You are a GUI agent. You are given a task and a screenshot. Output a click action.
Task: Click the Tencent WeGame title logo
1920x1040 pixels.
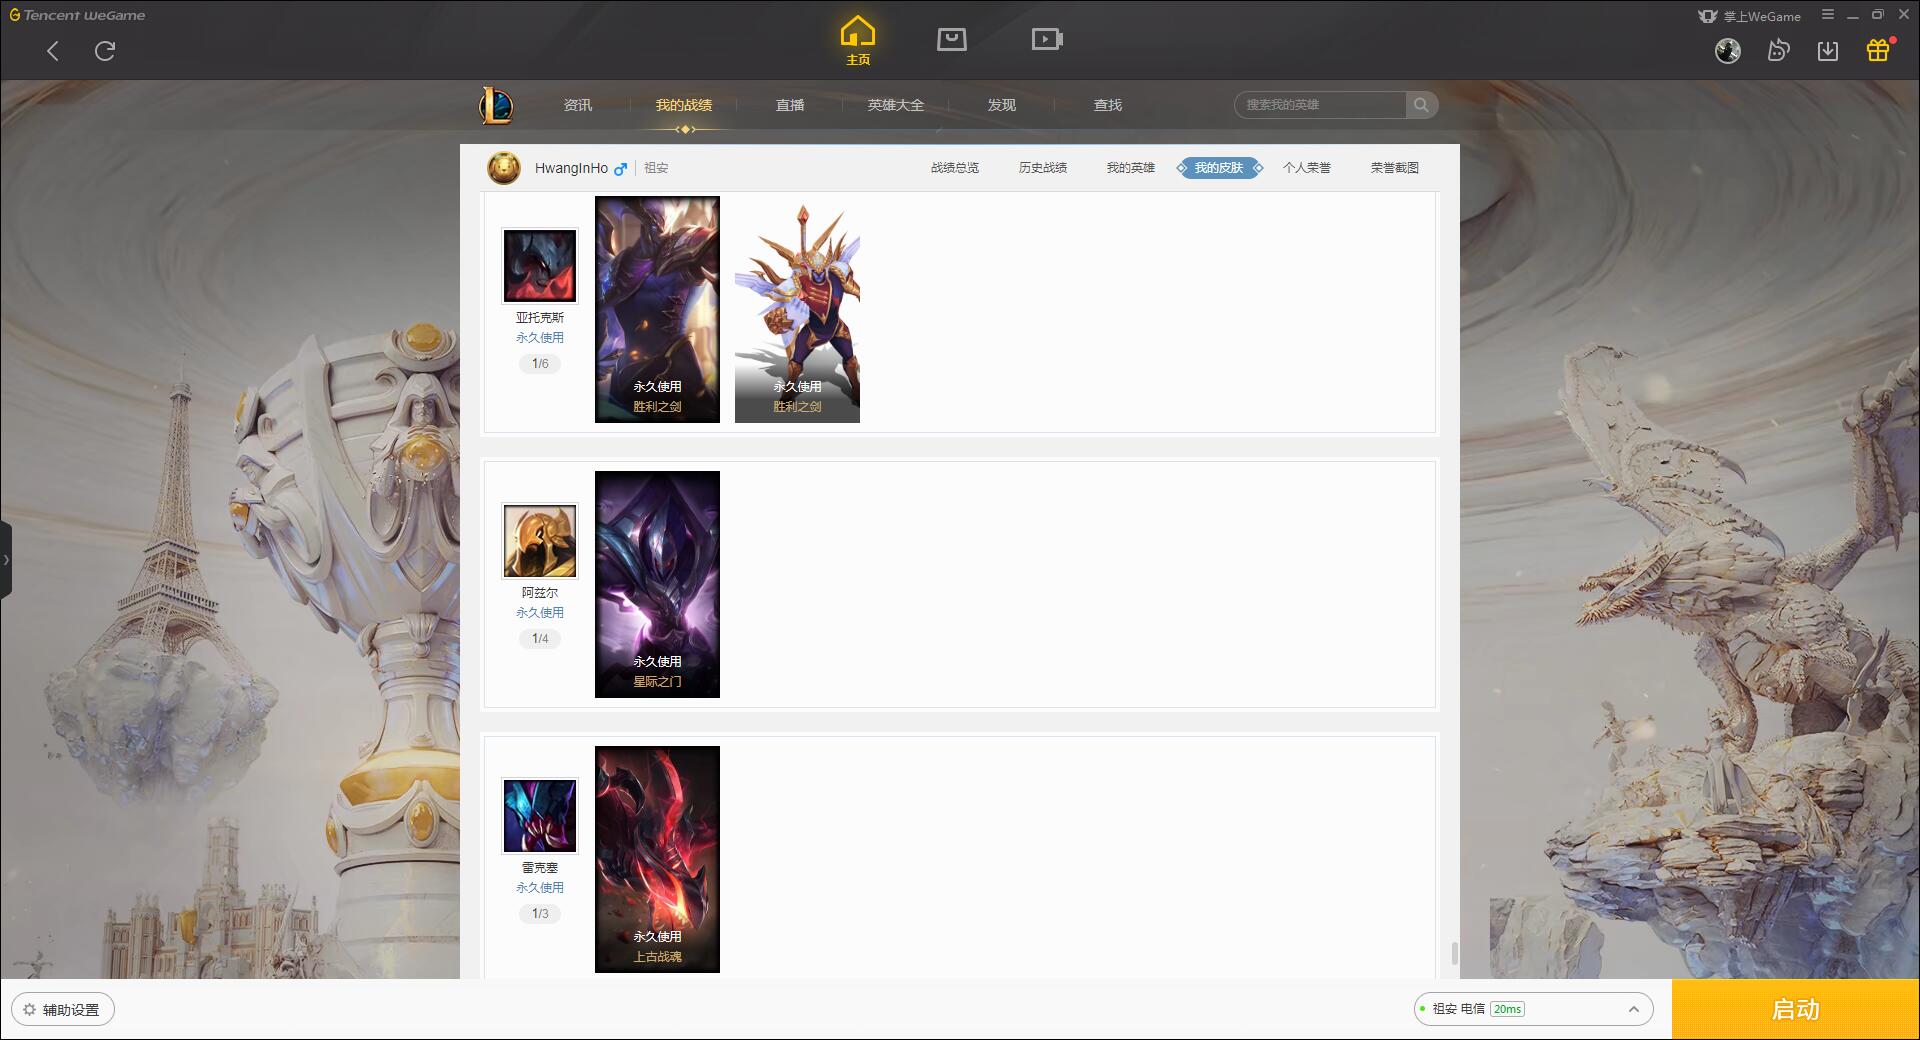coord(77,15)
